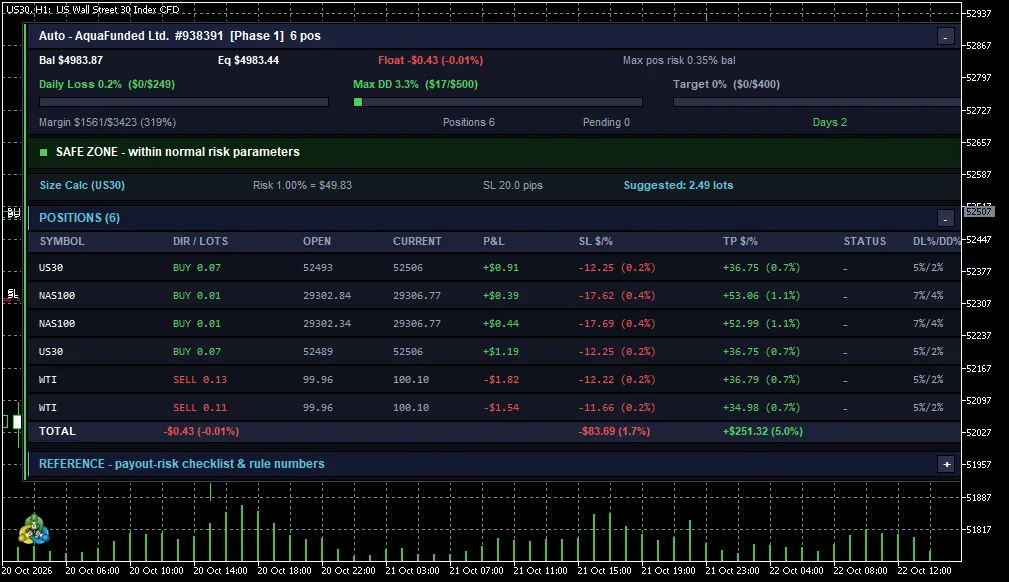Click the BU level marker on chart edge

point(14,212)
